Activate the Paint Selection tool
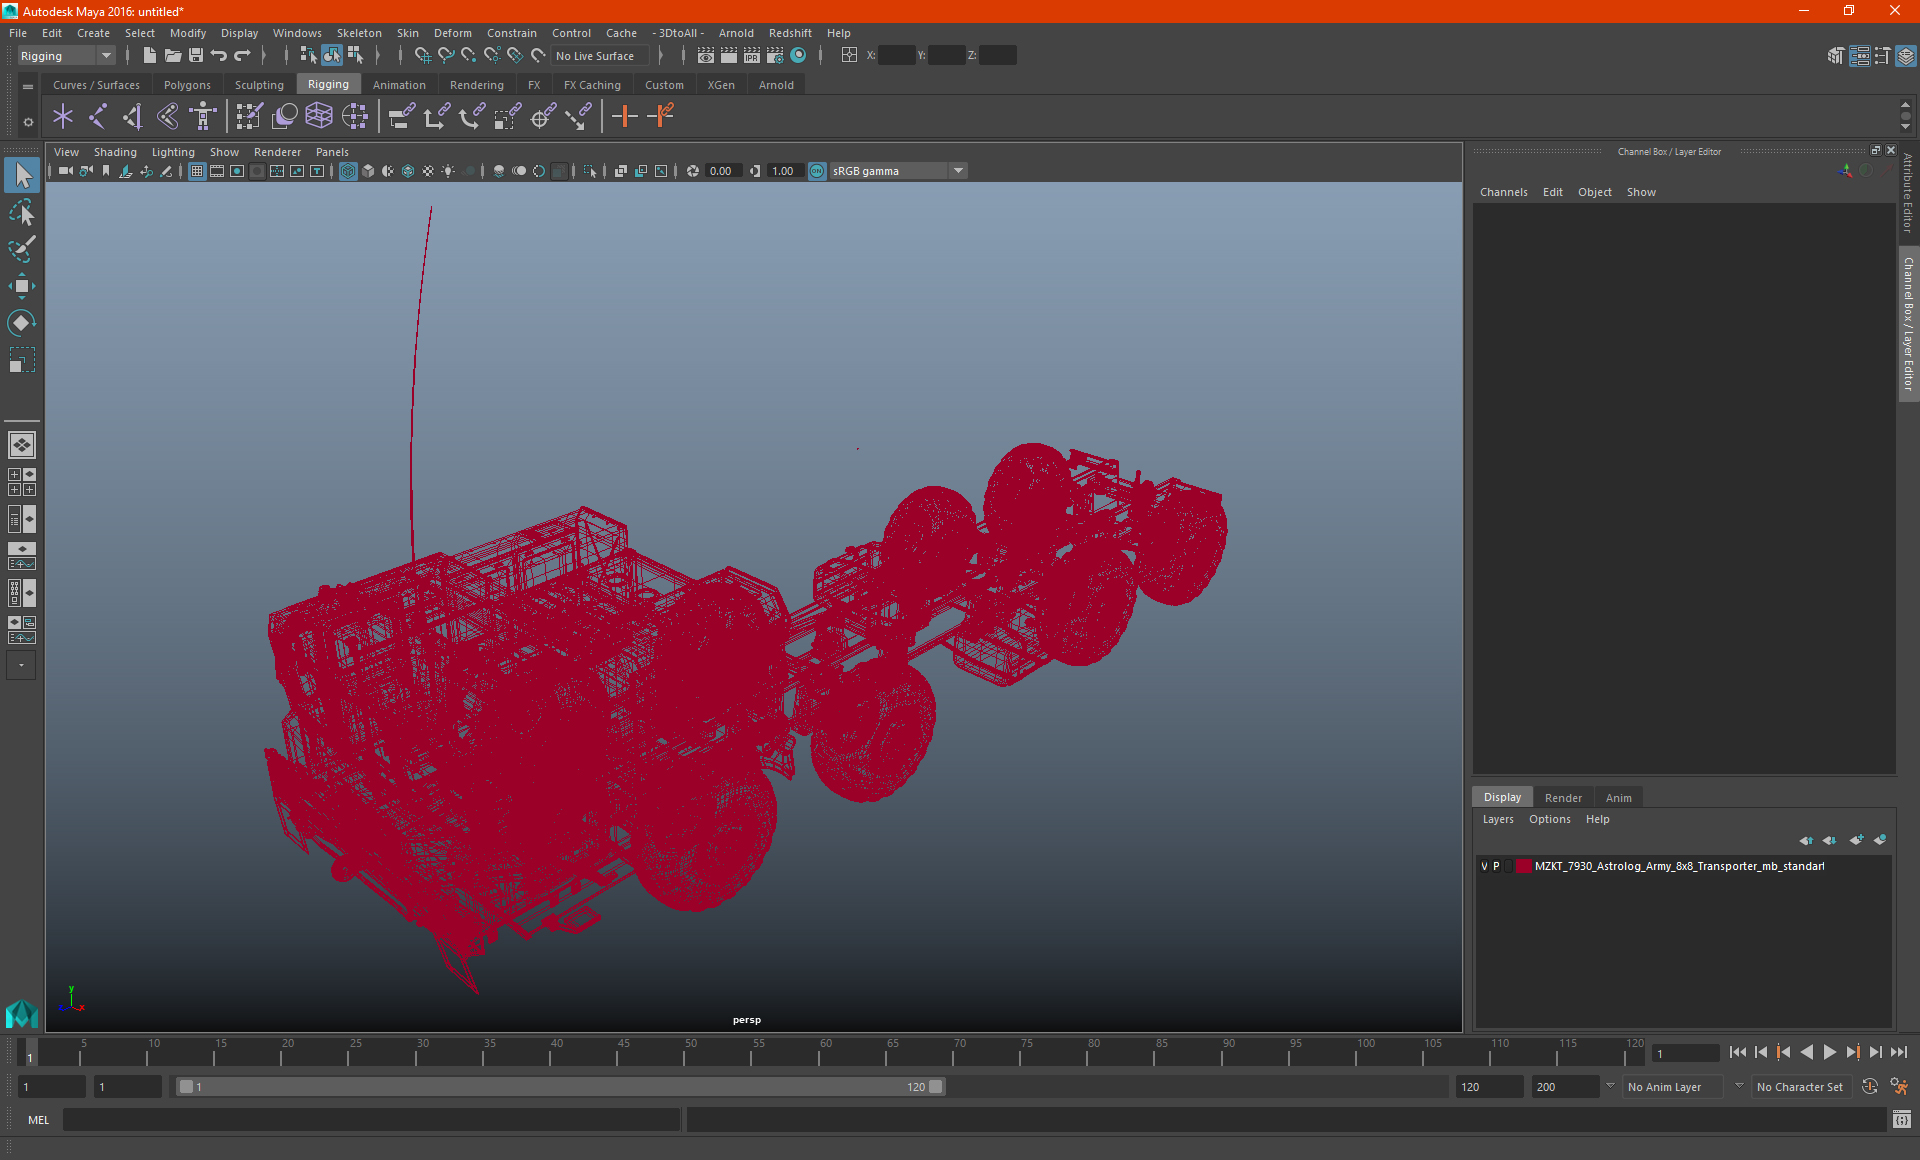Screen dimensions: 1920x1160 click(21, 249)
